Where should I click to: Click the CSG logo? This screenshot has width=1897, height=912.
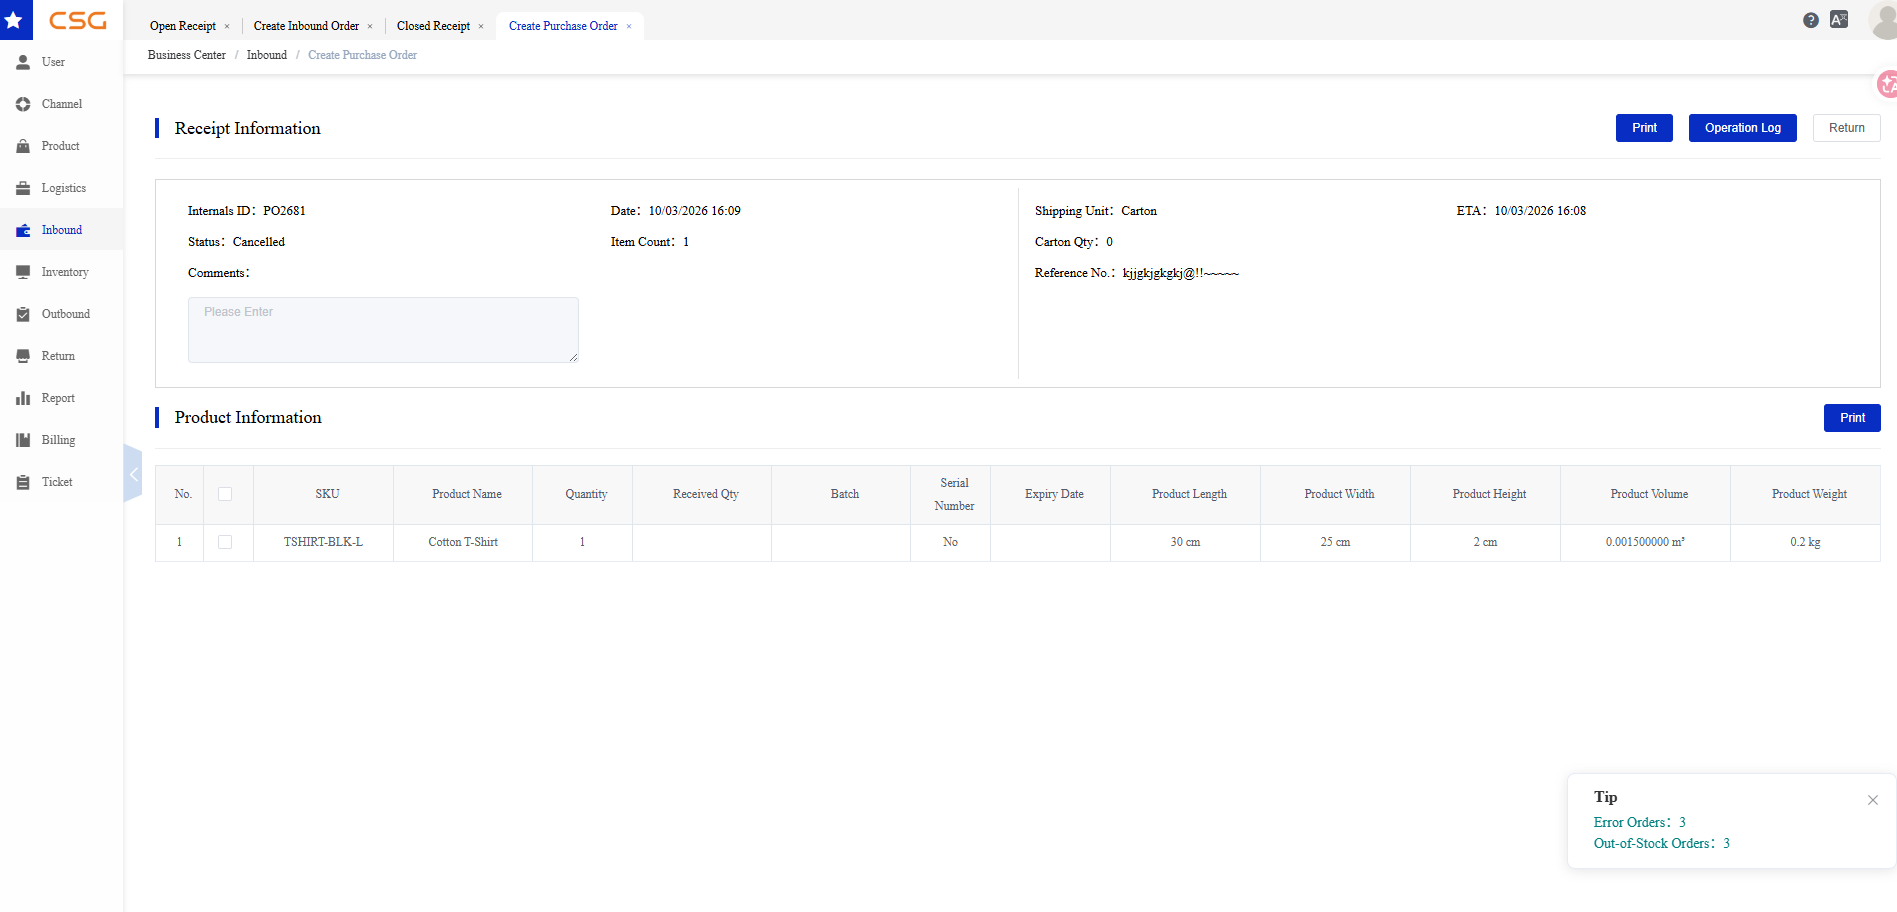[x=78, y=20]
